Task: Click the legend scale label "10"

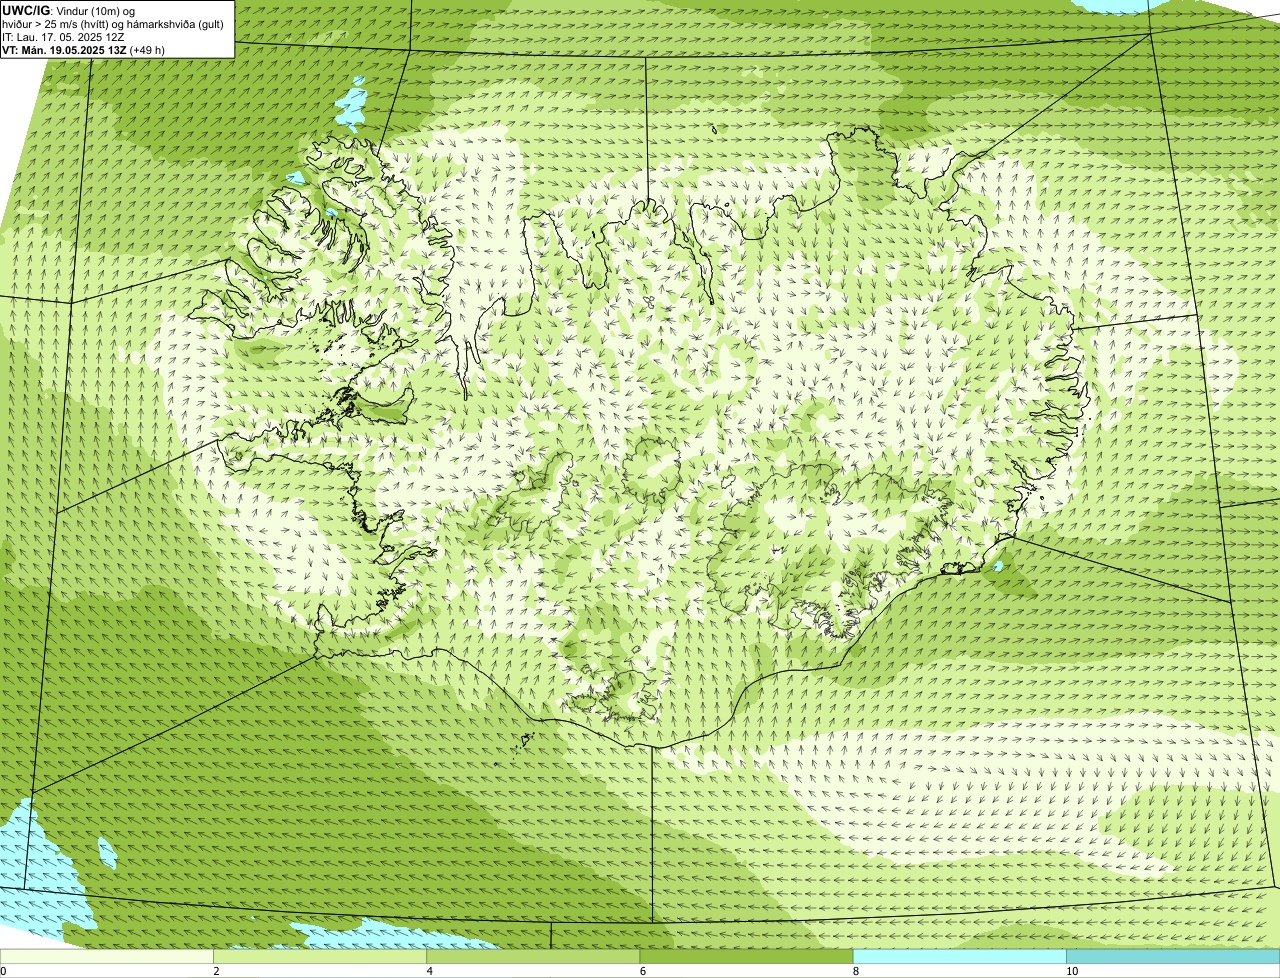Action: coord(1072,971)
